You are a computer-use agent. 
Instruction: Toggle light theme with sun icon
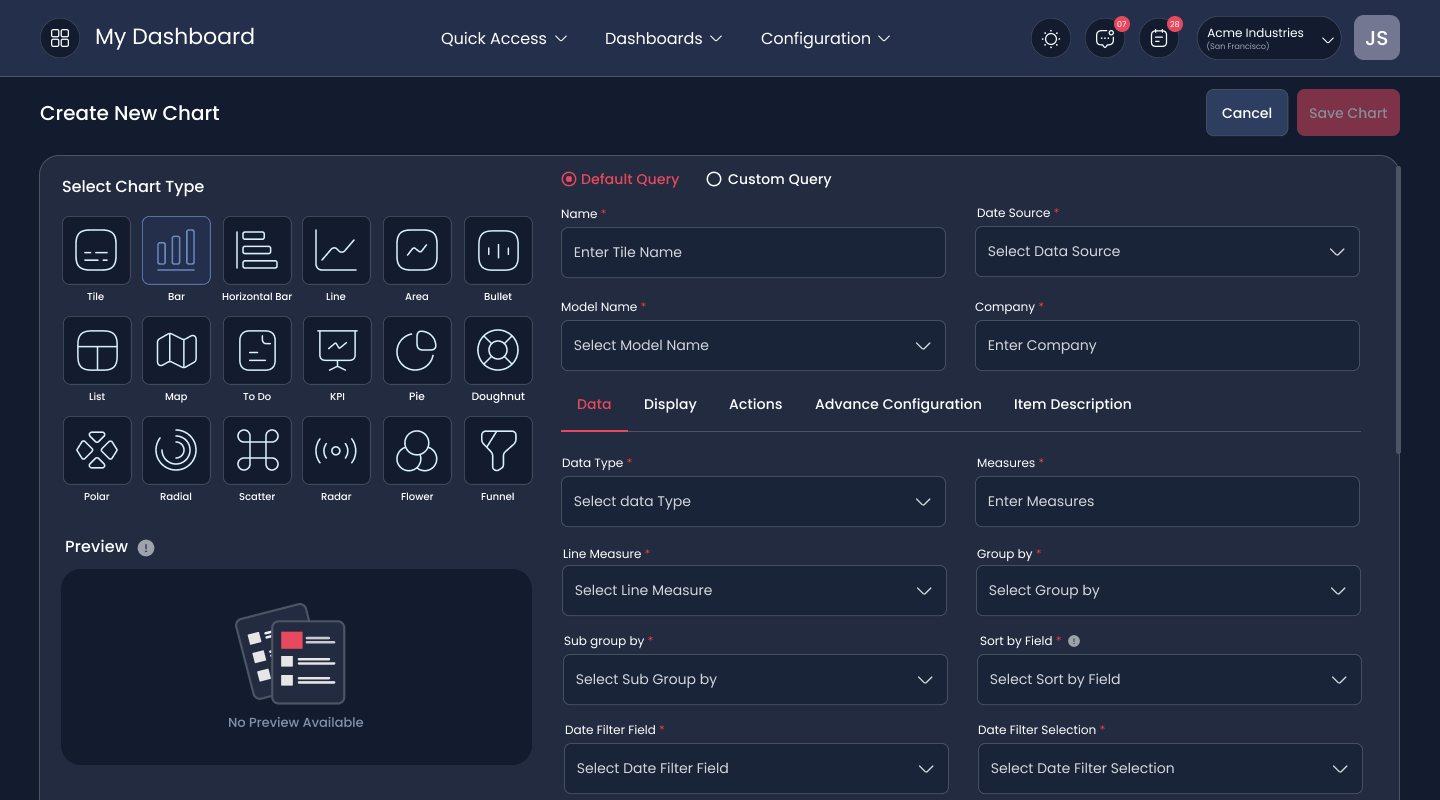1051,38
